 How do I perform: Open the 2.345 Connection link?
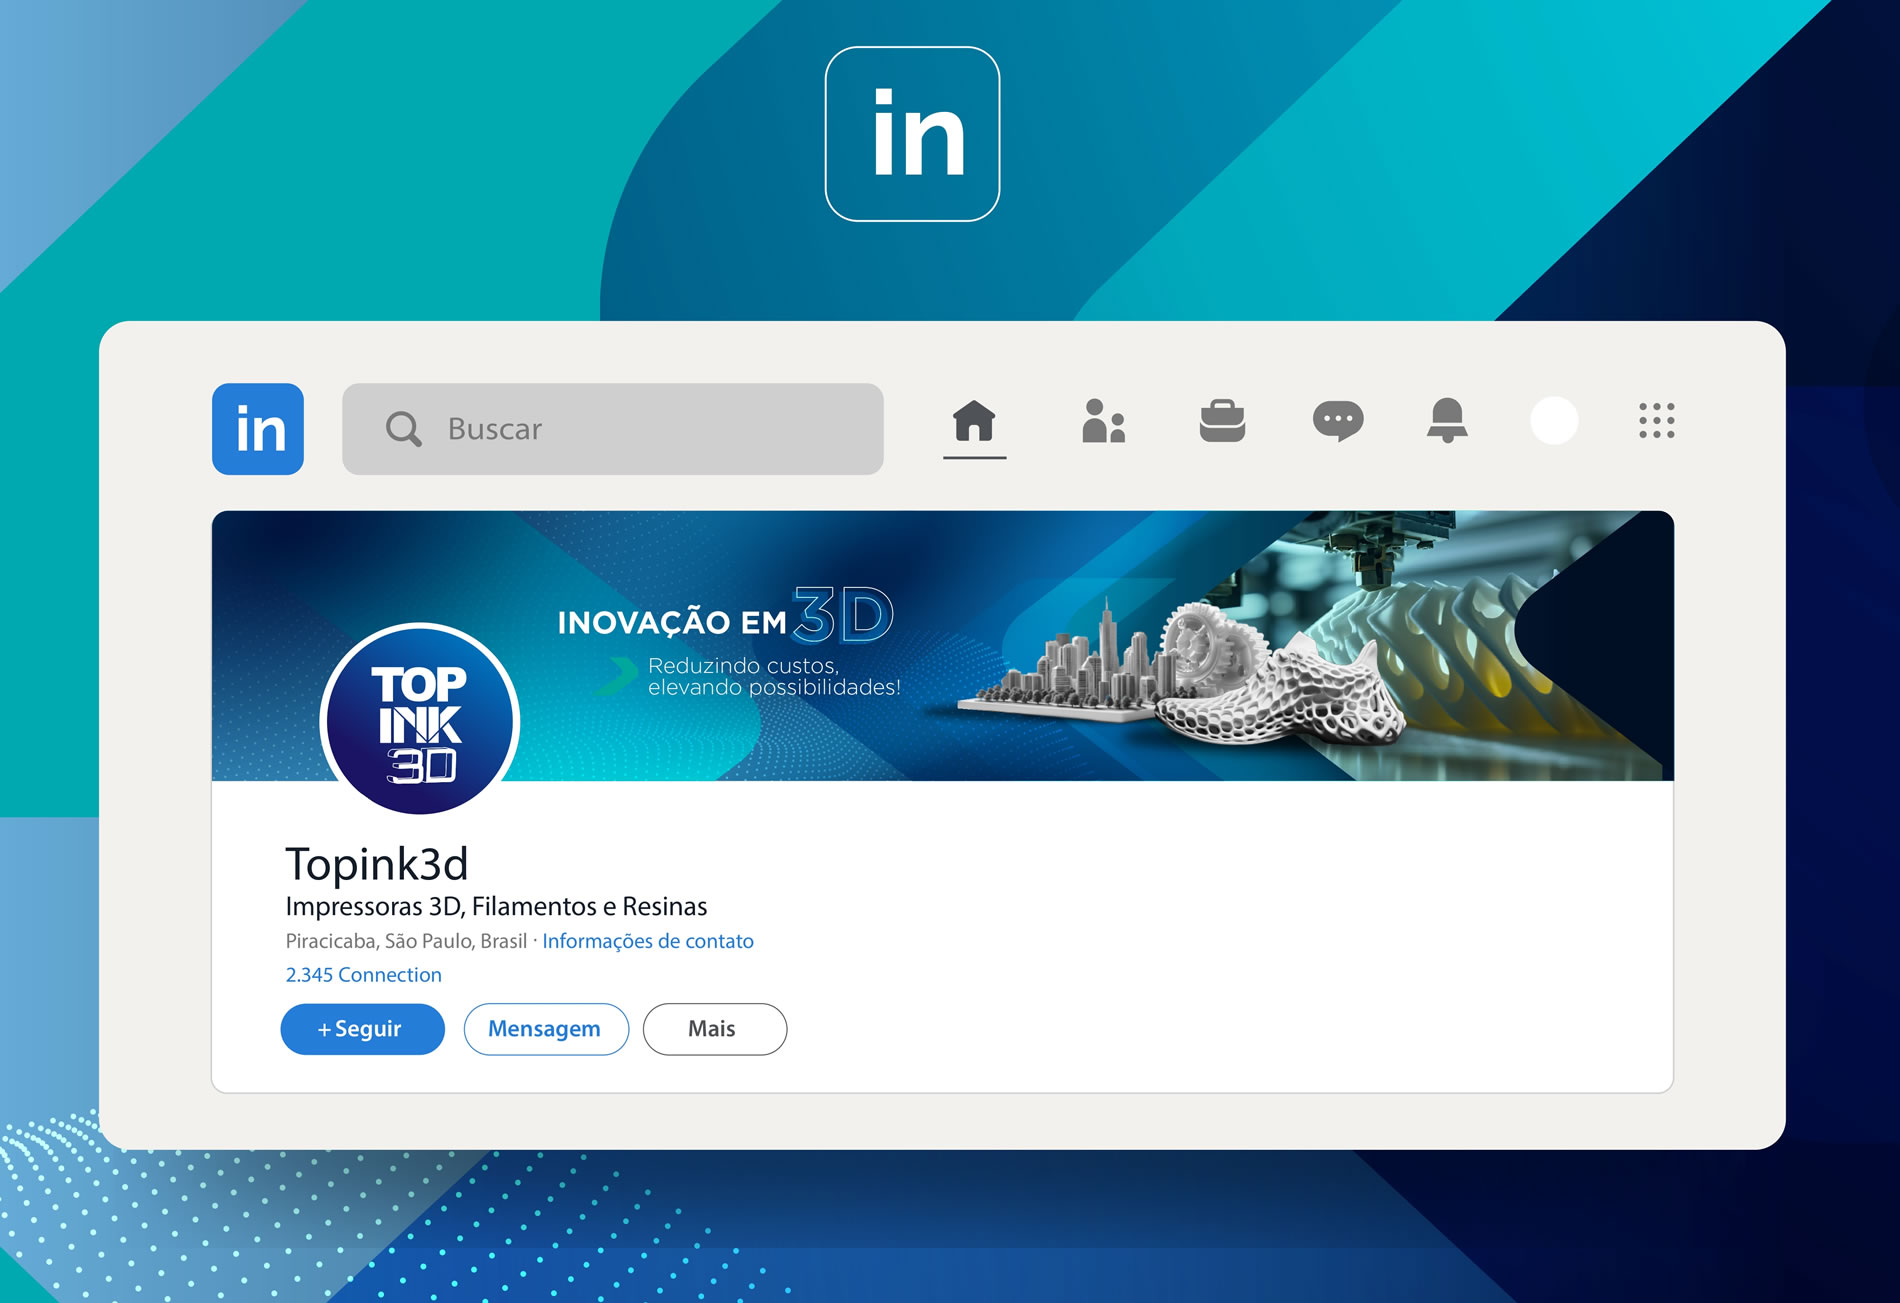click(364, 975)
